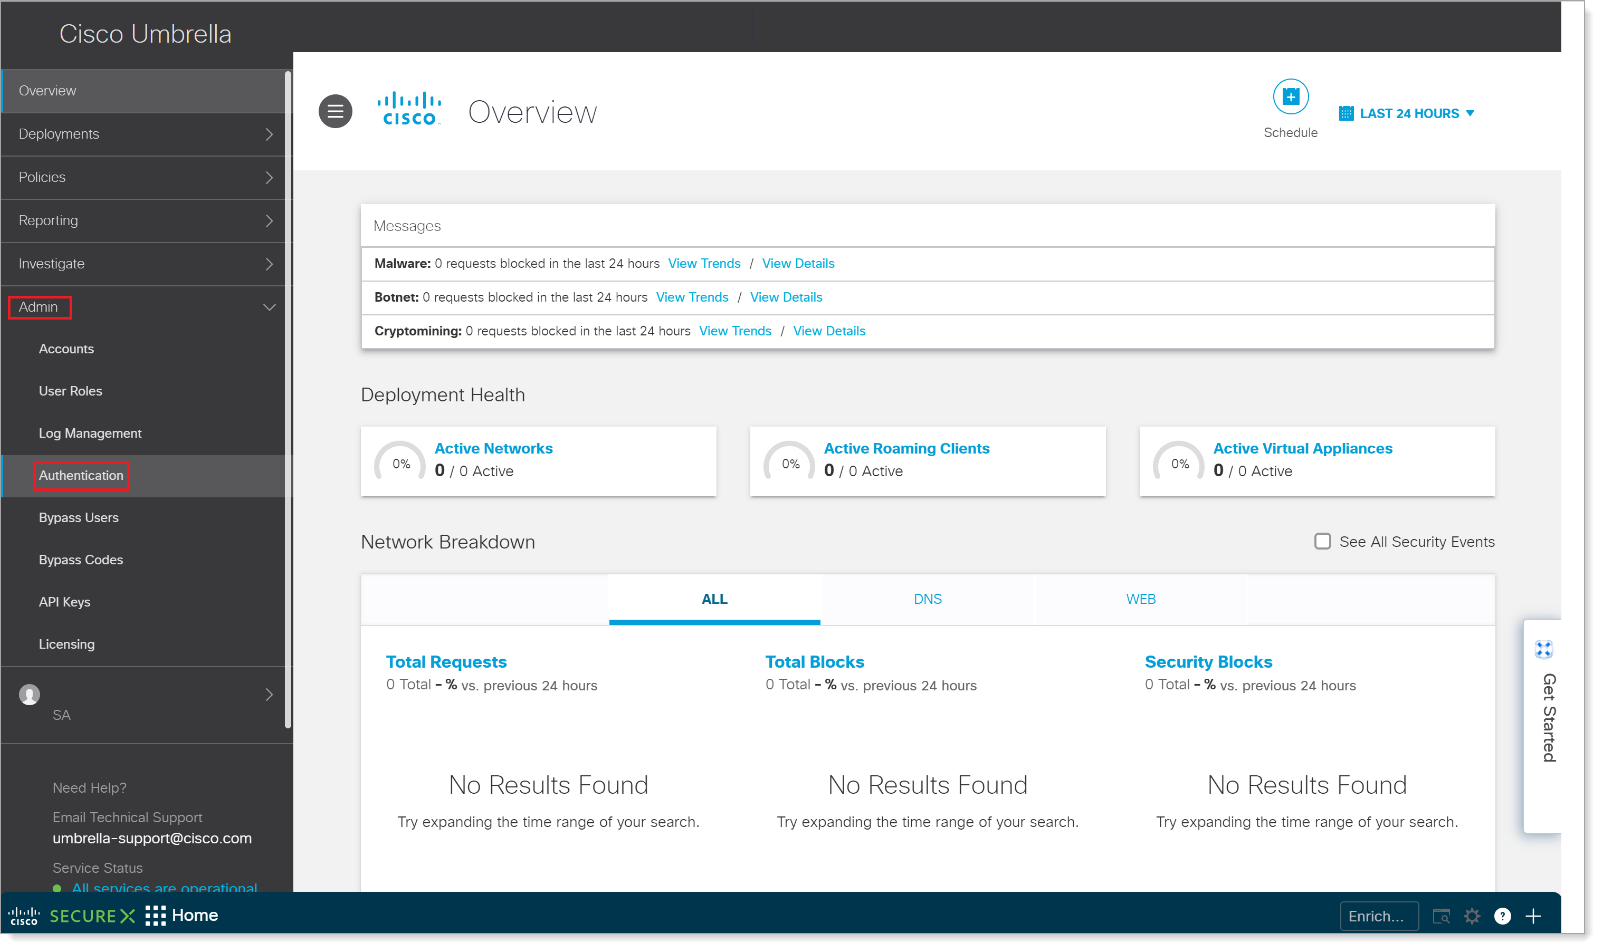
Task: Enable See All Security Events checkbox
Action: (1322, 541)
